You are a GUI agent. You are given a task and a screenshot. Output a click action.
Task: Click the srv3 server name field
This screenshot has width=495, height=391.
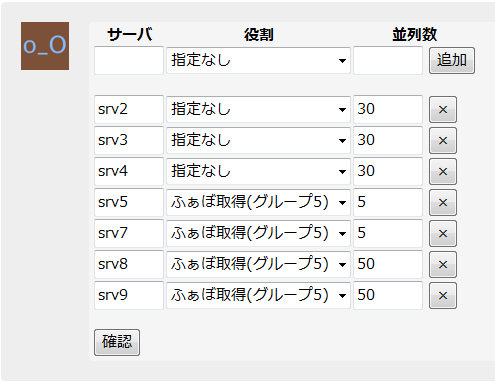129,140
